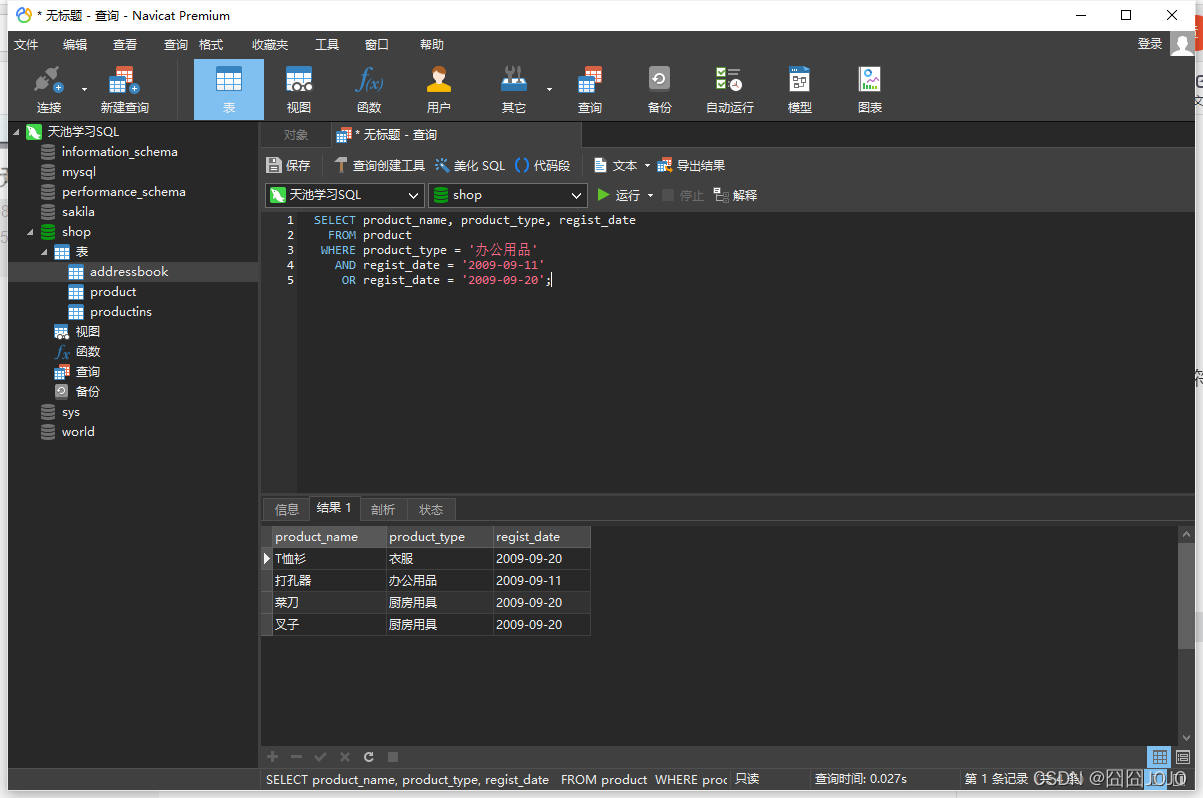Image resolution: width=1203 pixels, height=798 pixels.
Task: Select sakila database in tree
Action: 78,212
